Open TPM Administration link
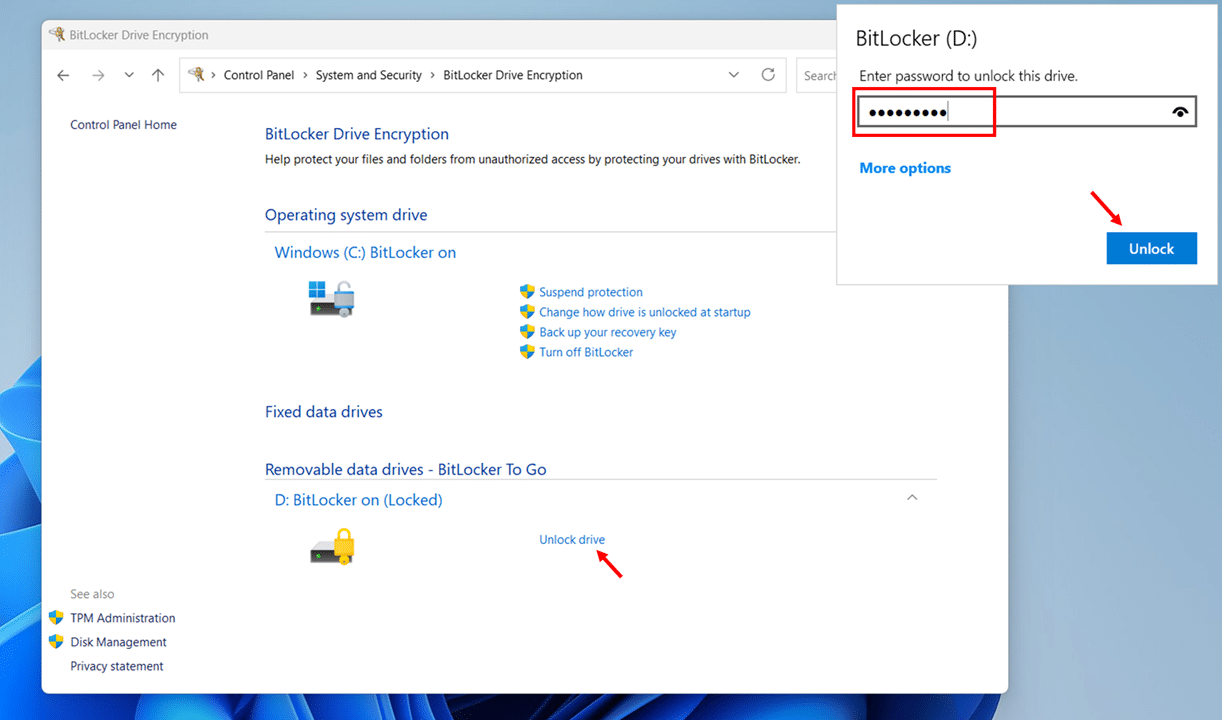The image size is (1222, 720). coord(122,618)
